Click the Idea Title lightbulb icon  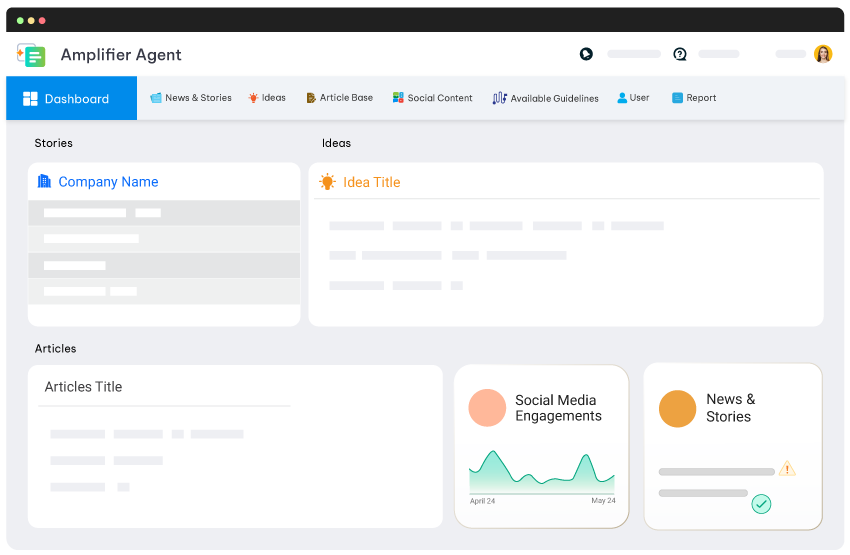(327, 182)
